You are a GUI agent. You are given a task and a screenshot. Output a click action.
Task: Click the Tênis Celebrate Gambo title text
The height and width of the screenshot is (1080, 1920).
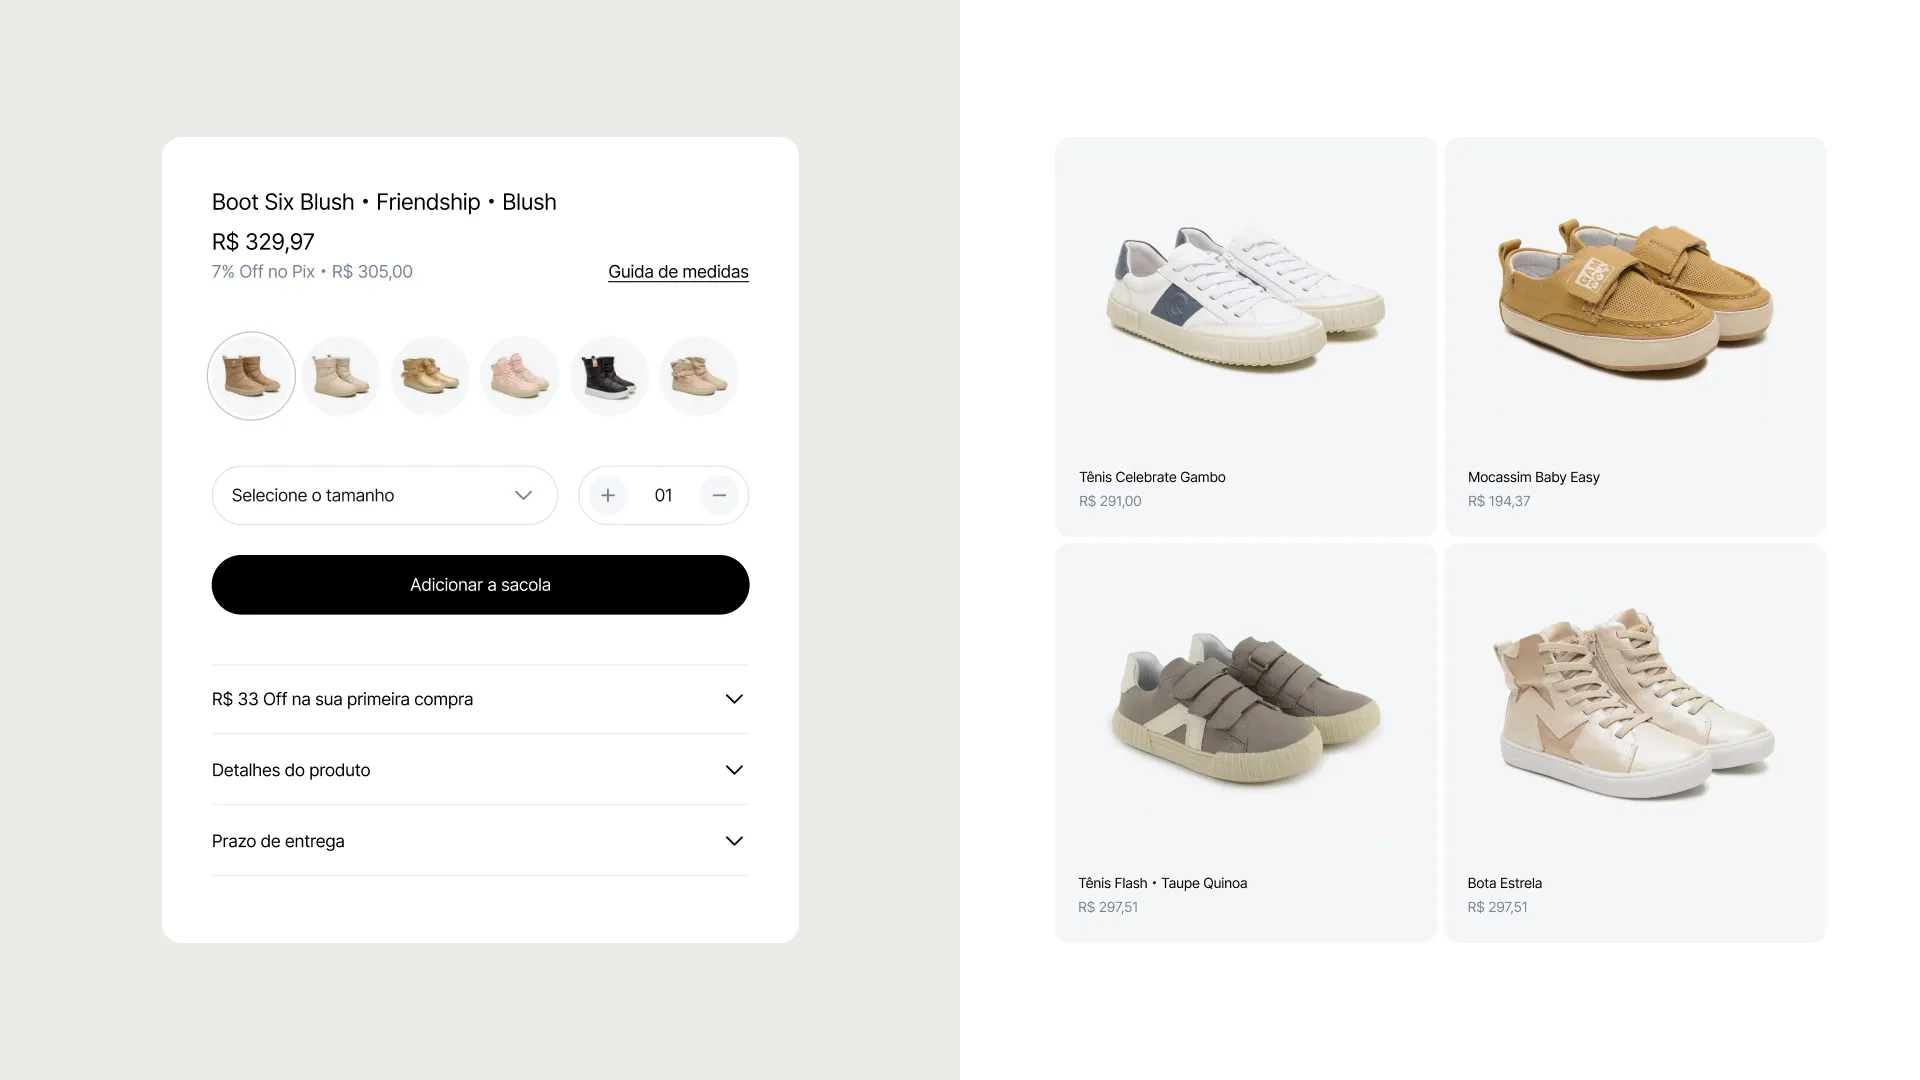point(1152,477)
